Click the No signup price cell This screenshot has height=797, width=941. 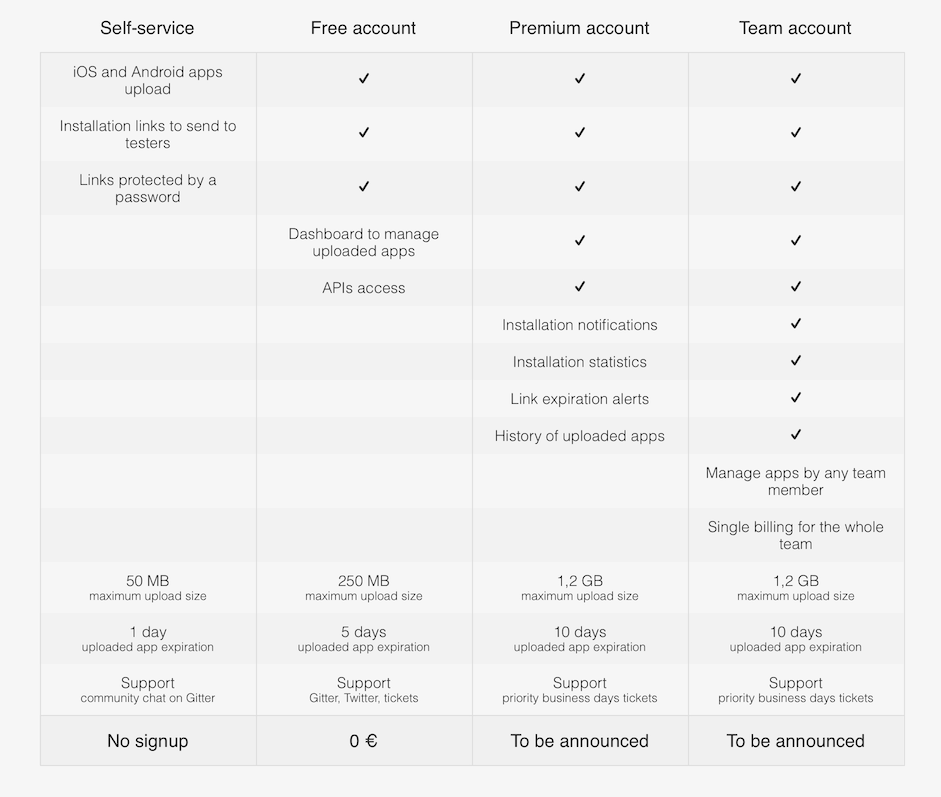[x=148, y=741]
